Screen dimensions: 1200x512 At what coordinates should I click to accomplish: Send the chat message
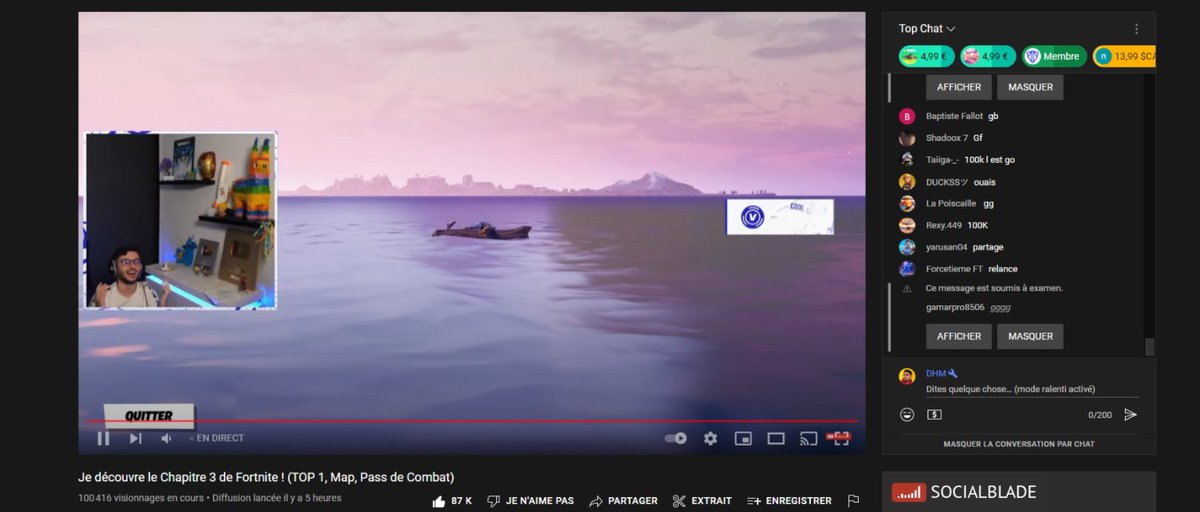1130,414
